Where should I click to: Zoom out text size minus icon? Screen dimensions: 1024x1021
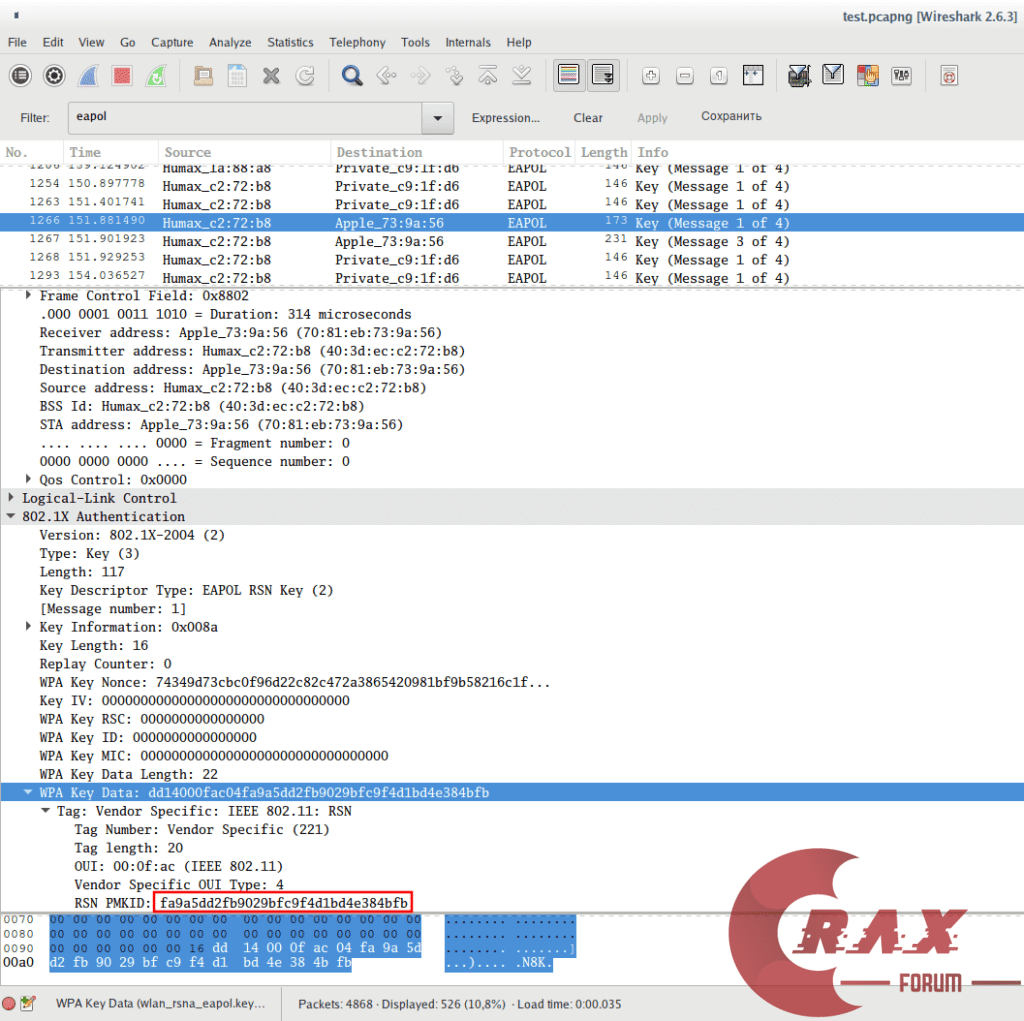684,76
